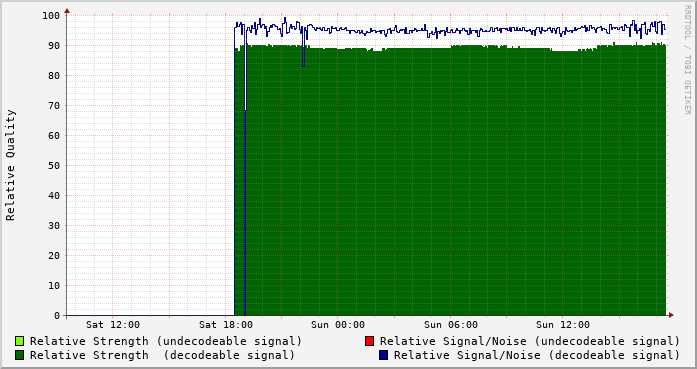
Task: Click the red undecodeable Signal/Noise swatch
Action: point(369,341)
